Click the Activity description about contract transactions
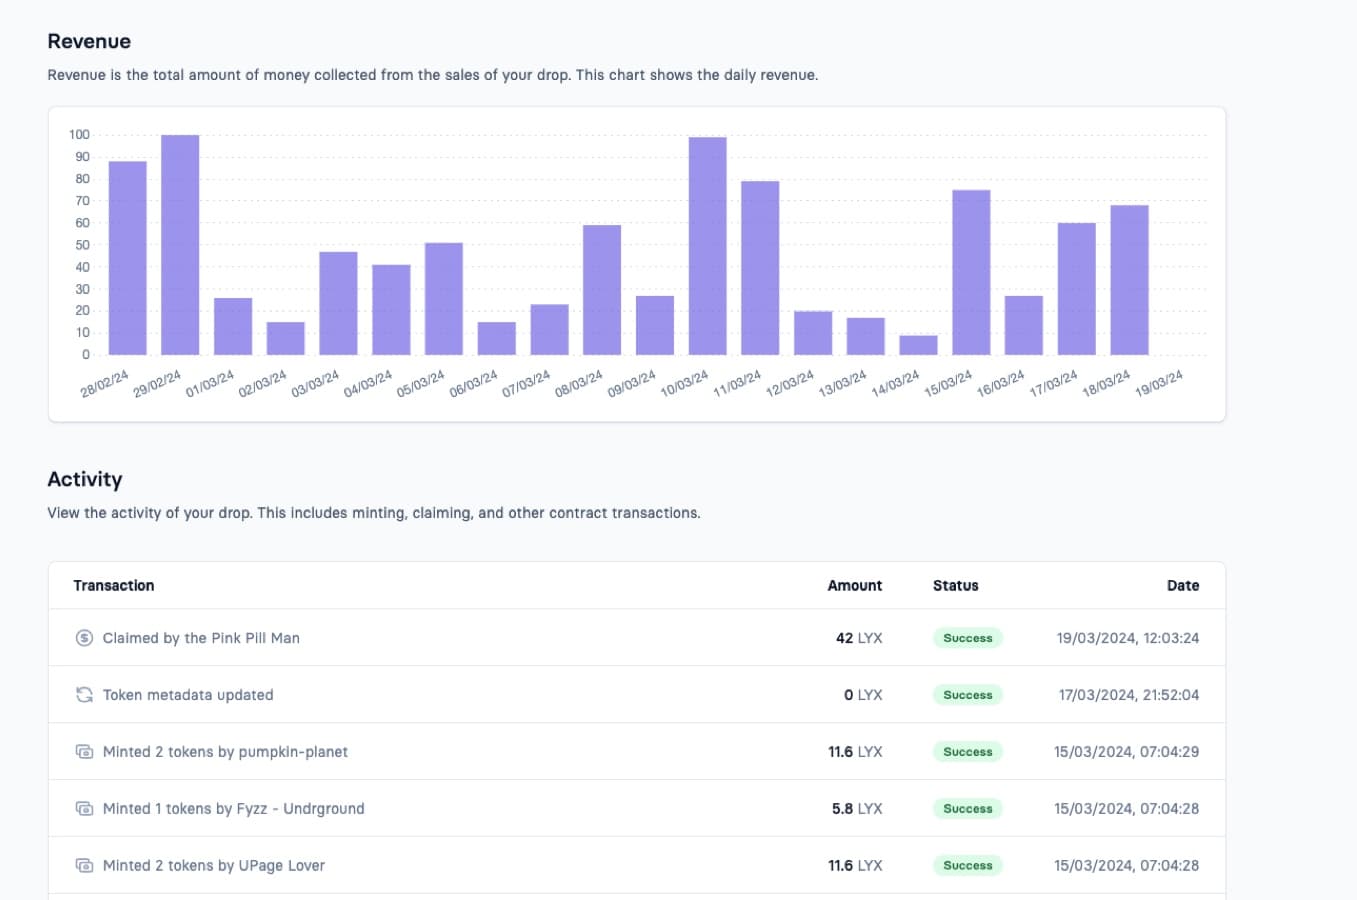 (374, 513)
